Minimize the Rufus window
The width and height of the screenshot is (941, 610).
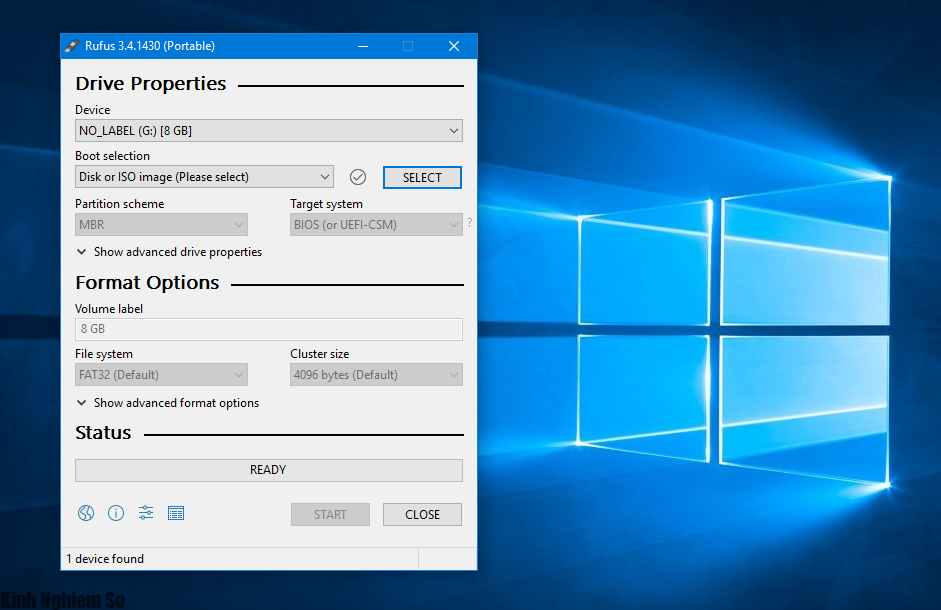(363, 46)
